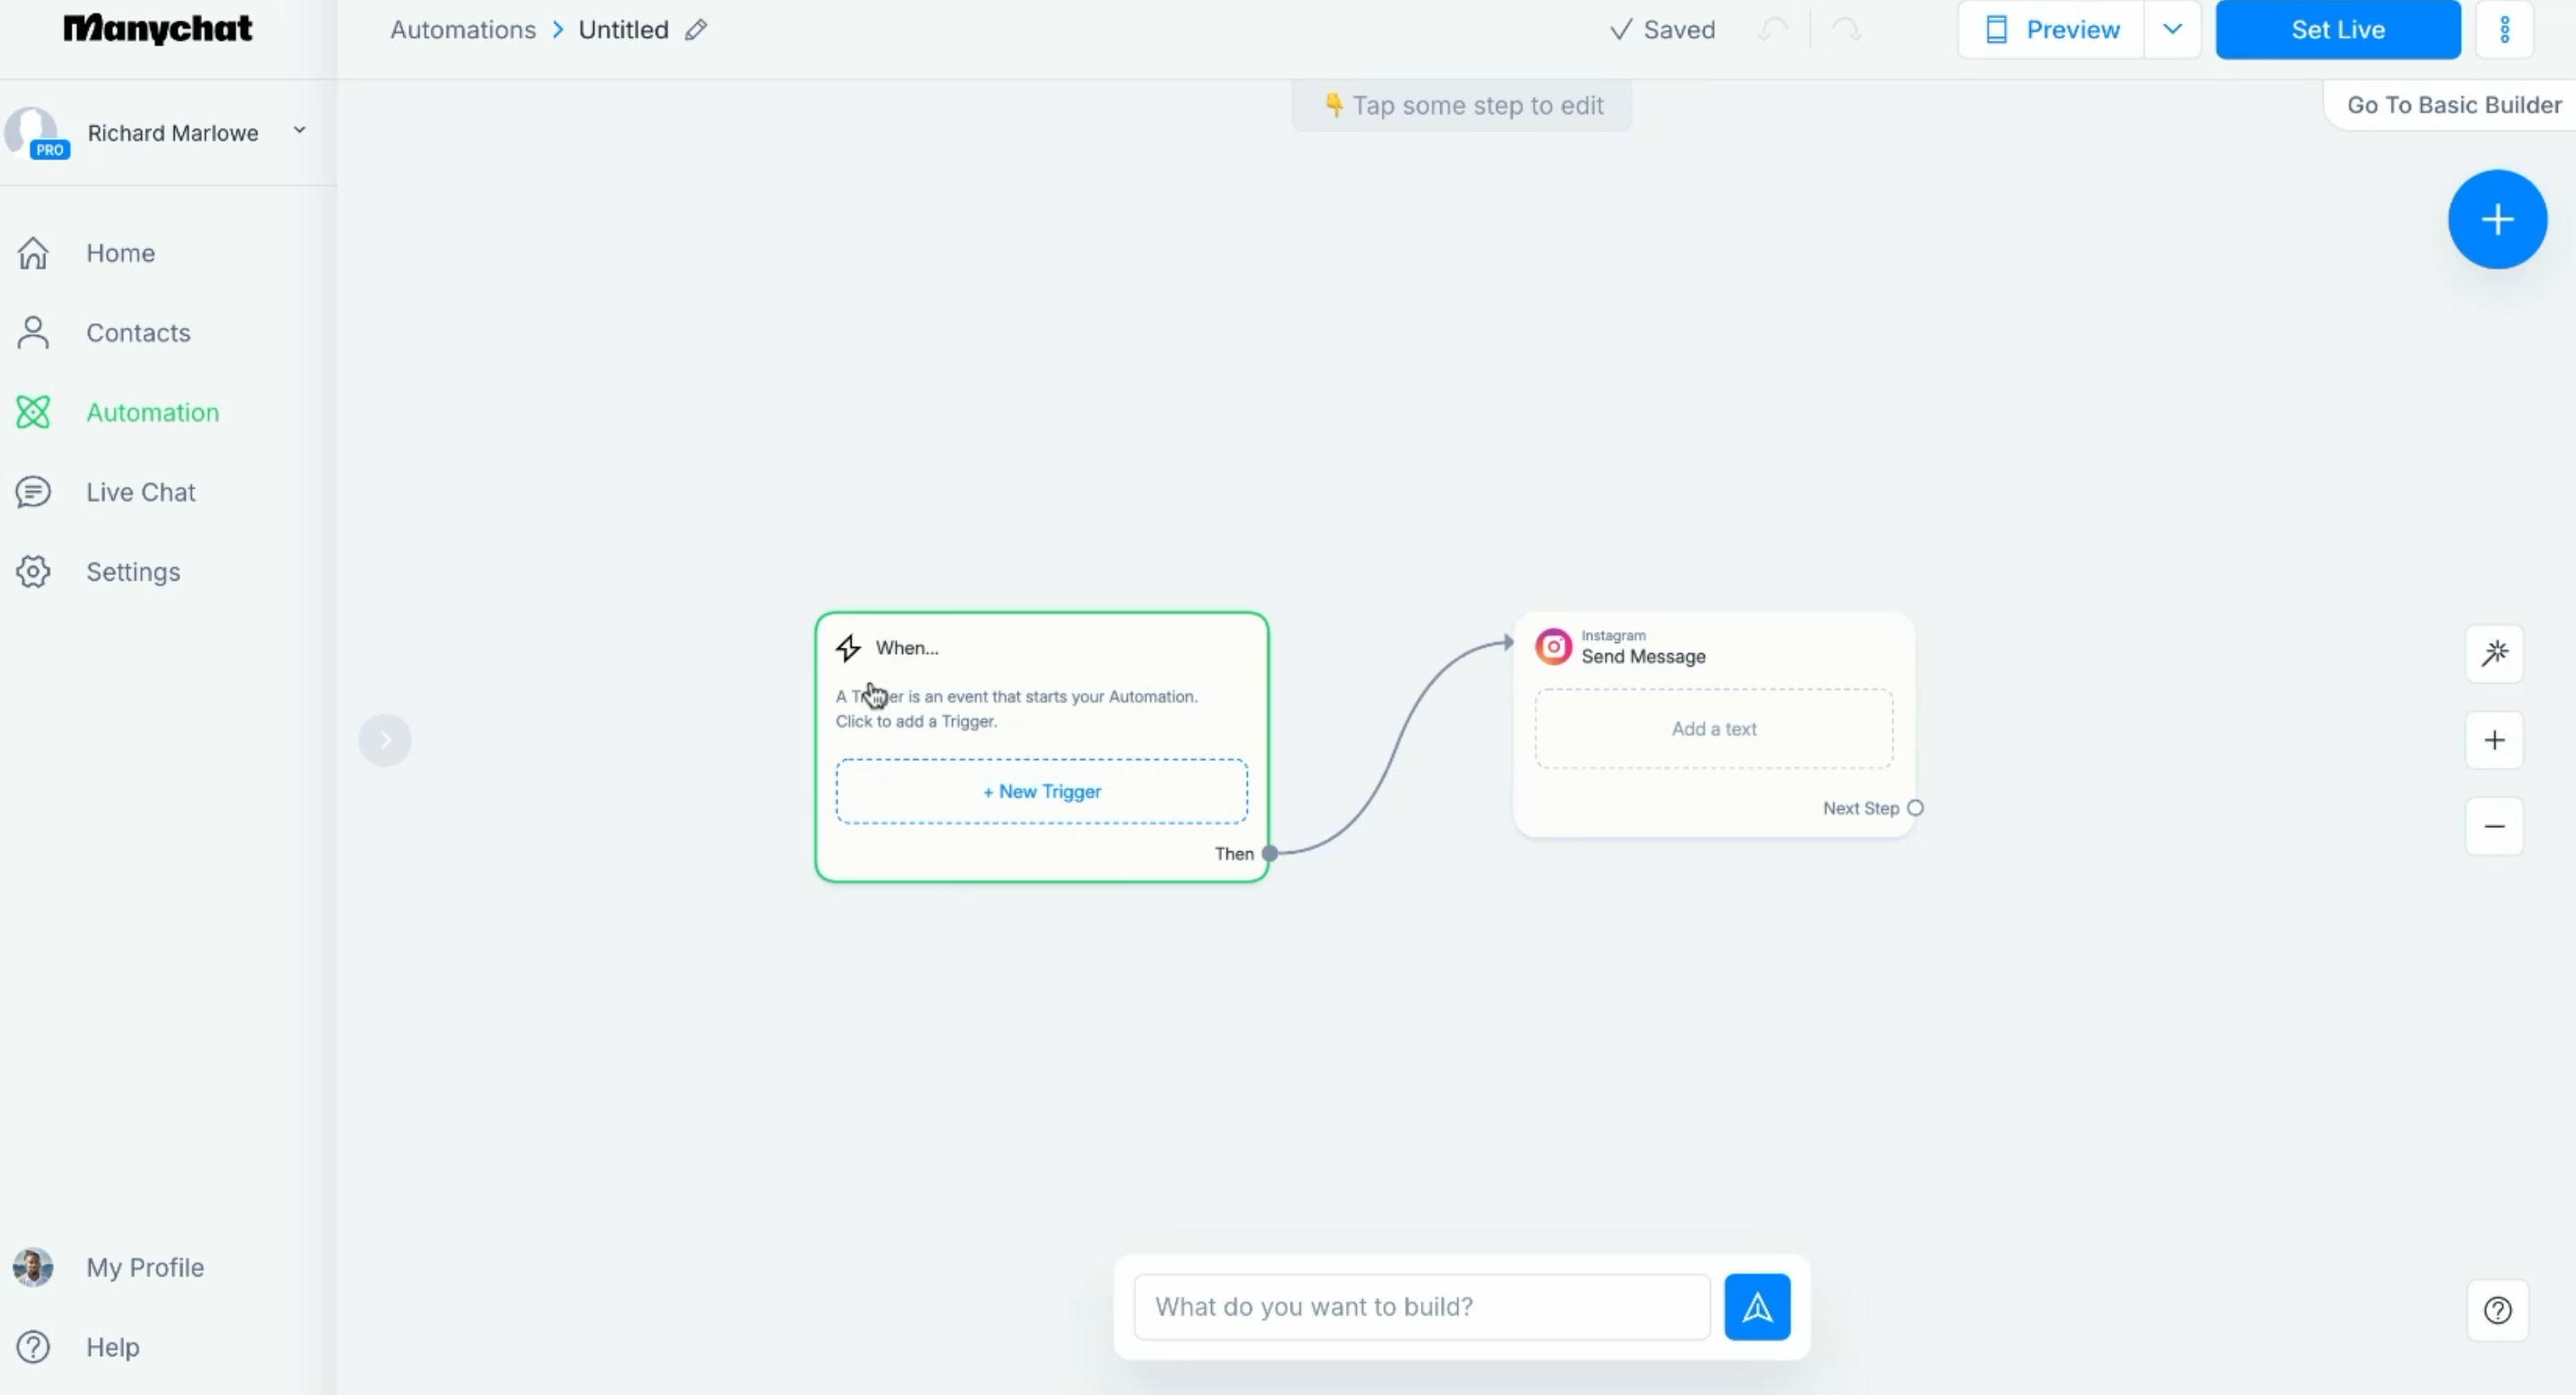This screenshot has height=1395, width=2576.
Task: Zoom in the canvas with plus
Action: (2494, 740)
